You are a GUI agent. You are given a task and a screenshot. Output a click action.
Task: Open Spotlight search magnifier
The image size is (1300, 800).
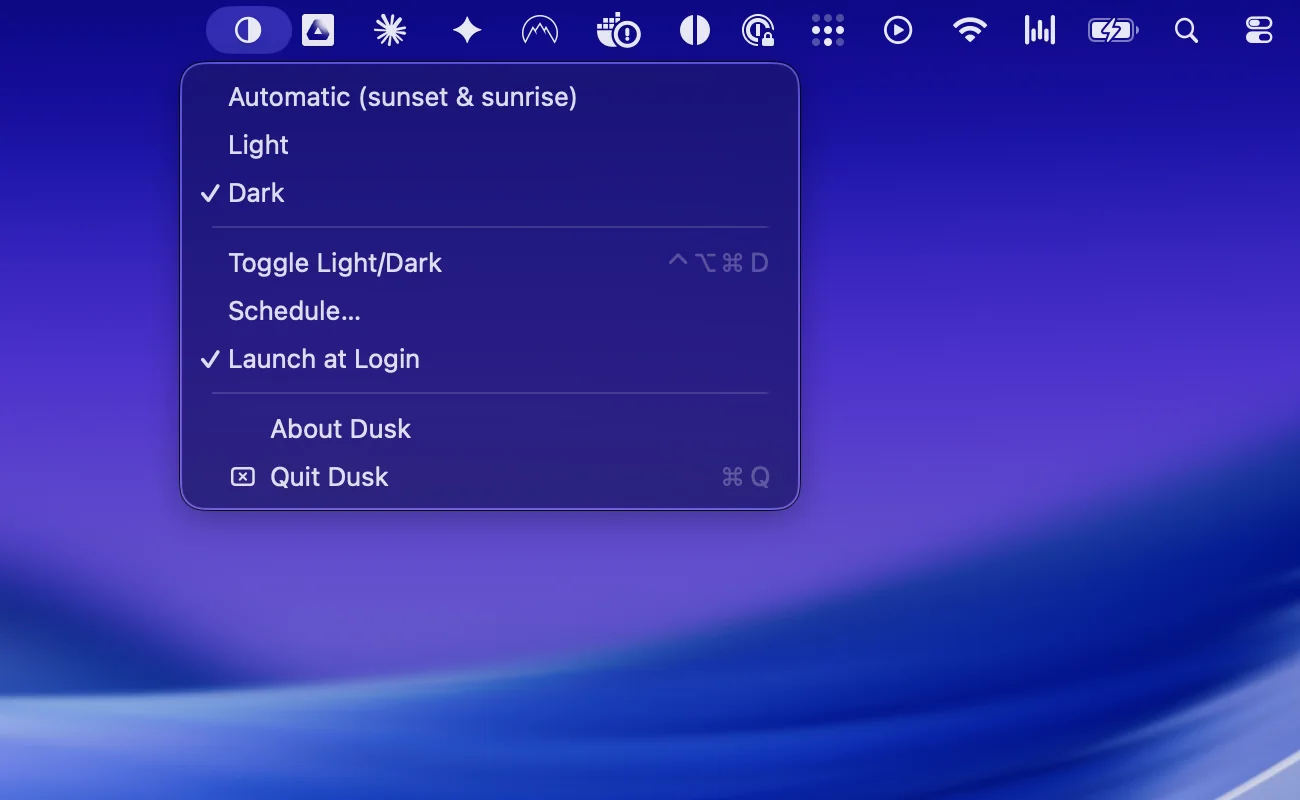point(1186,31)
